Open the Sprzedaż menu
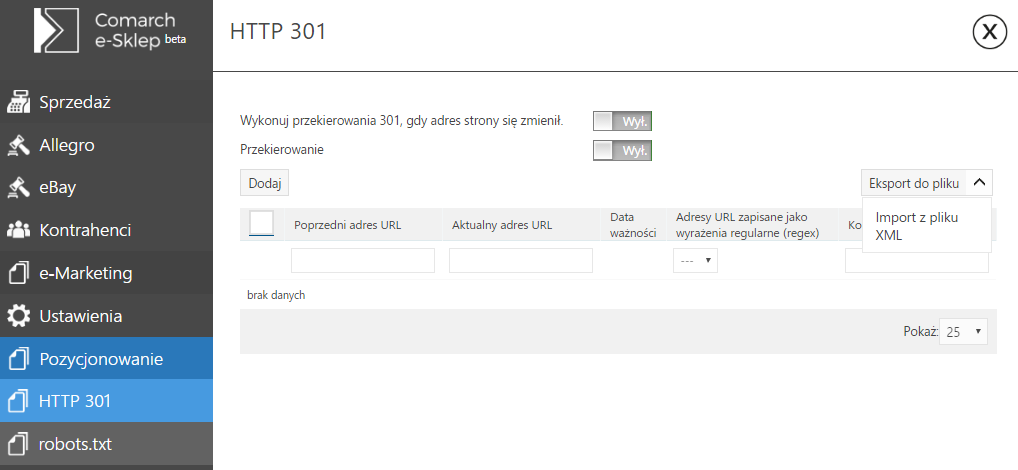This screenshot has width=1018, height=470. [x=106, y=103]
